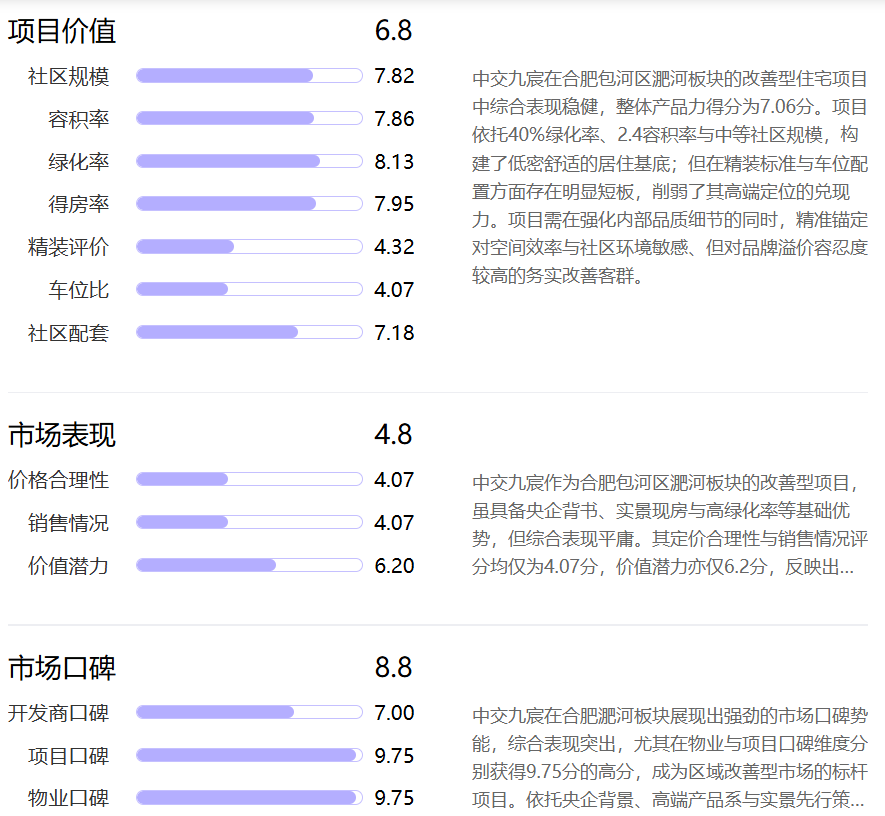Click the 绿化率 label
The width and height of the screenshot is (885, 816).
click(x=78, y=162)
